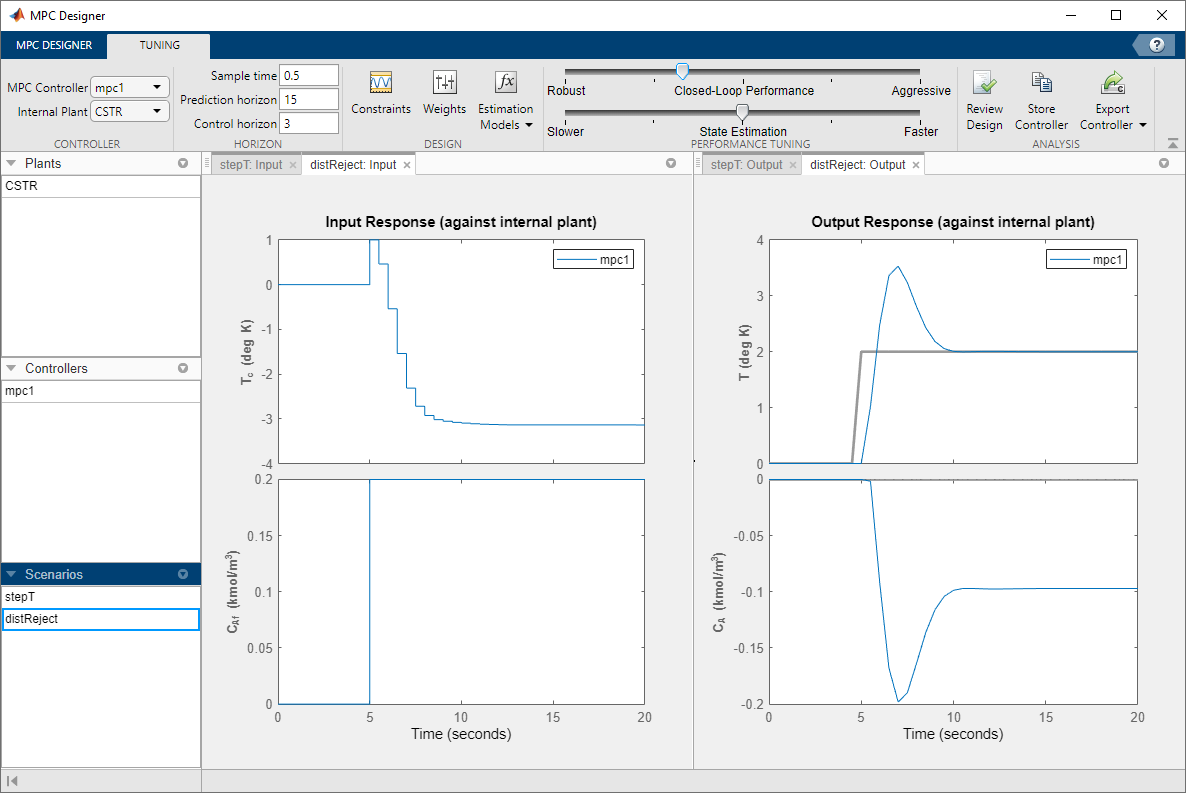Store the current controller

click(x=1041, y=96)
